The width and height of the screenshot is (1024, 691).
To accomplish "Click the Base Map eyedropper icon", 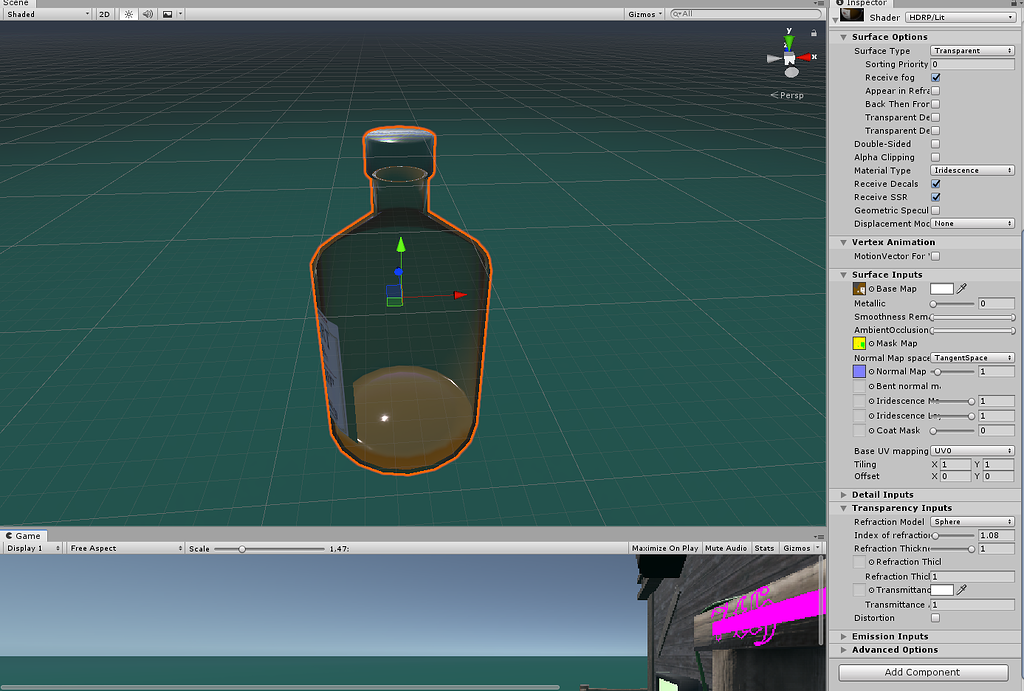I will (962, 289).
